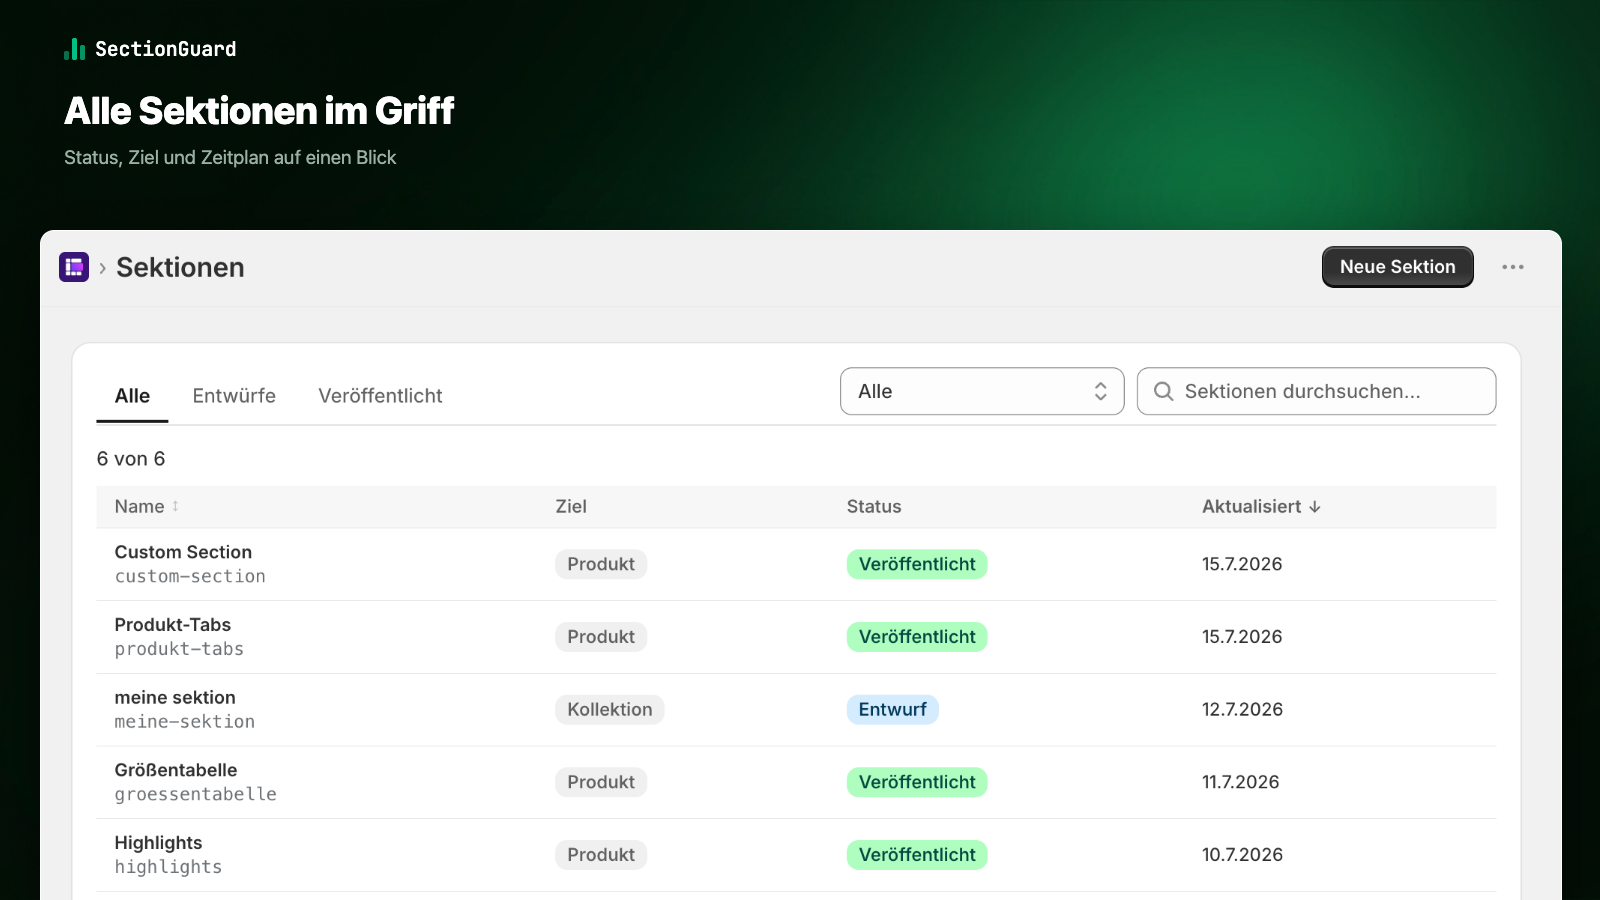
Task: Switch to the Entwürfe tab
Action: pyautogui.click(x=234, y=396)
